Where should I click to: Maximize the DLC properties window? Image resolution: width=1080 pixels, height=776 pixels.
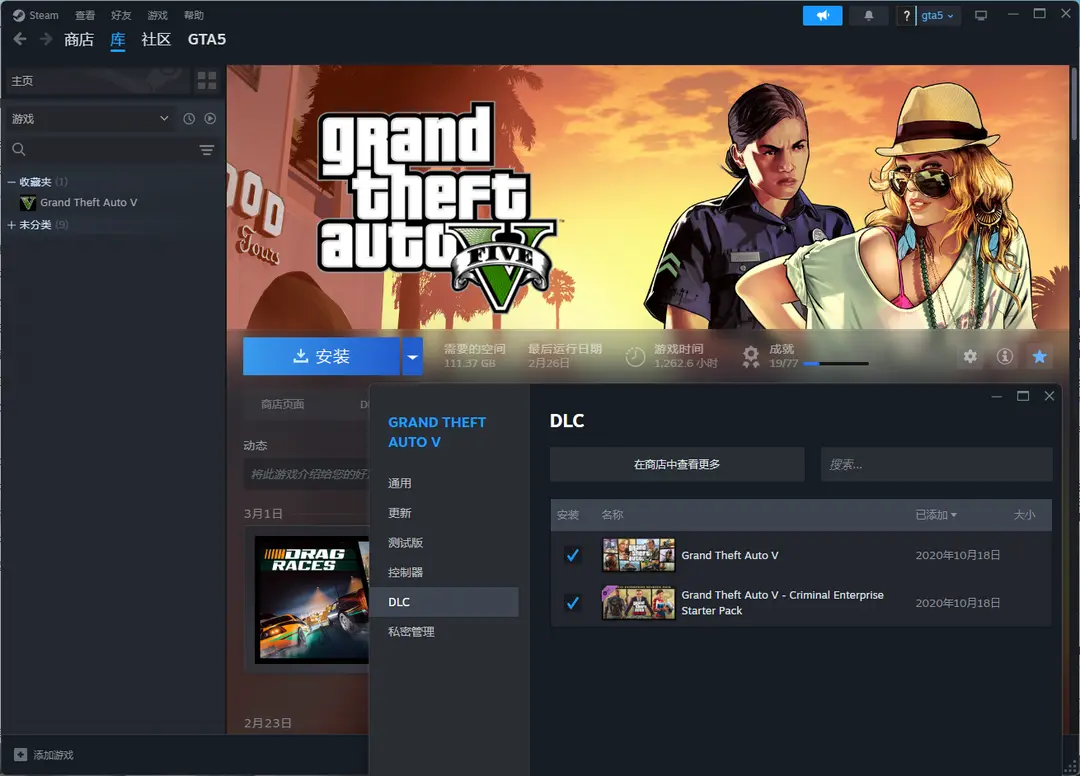click(1023, 396)
